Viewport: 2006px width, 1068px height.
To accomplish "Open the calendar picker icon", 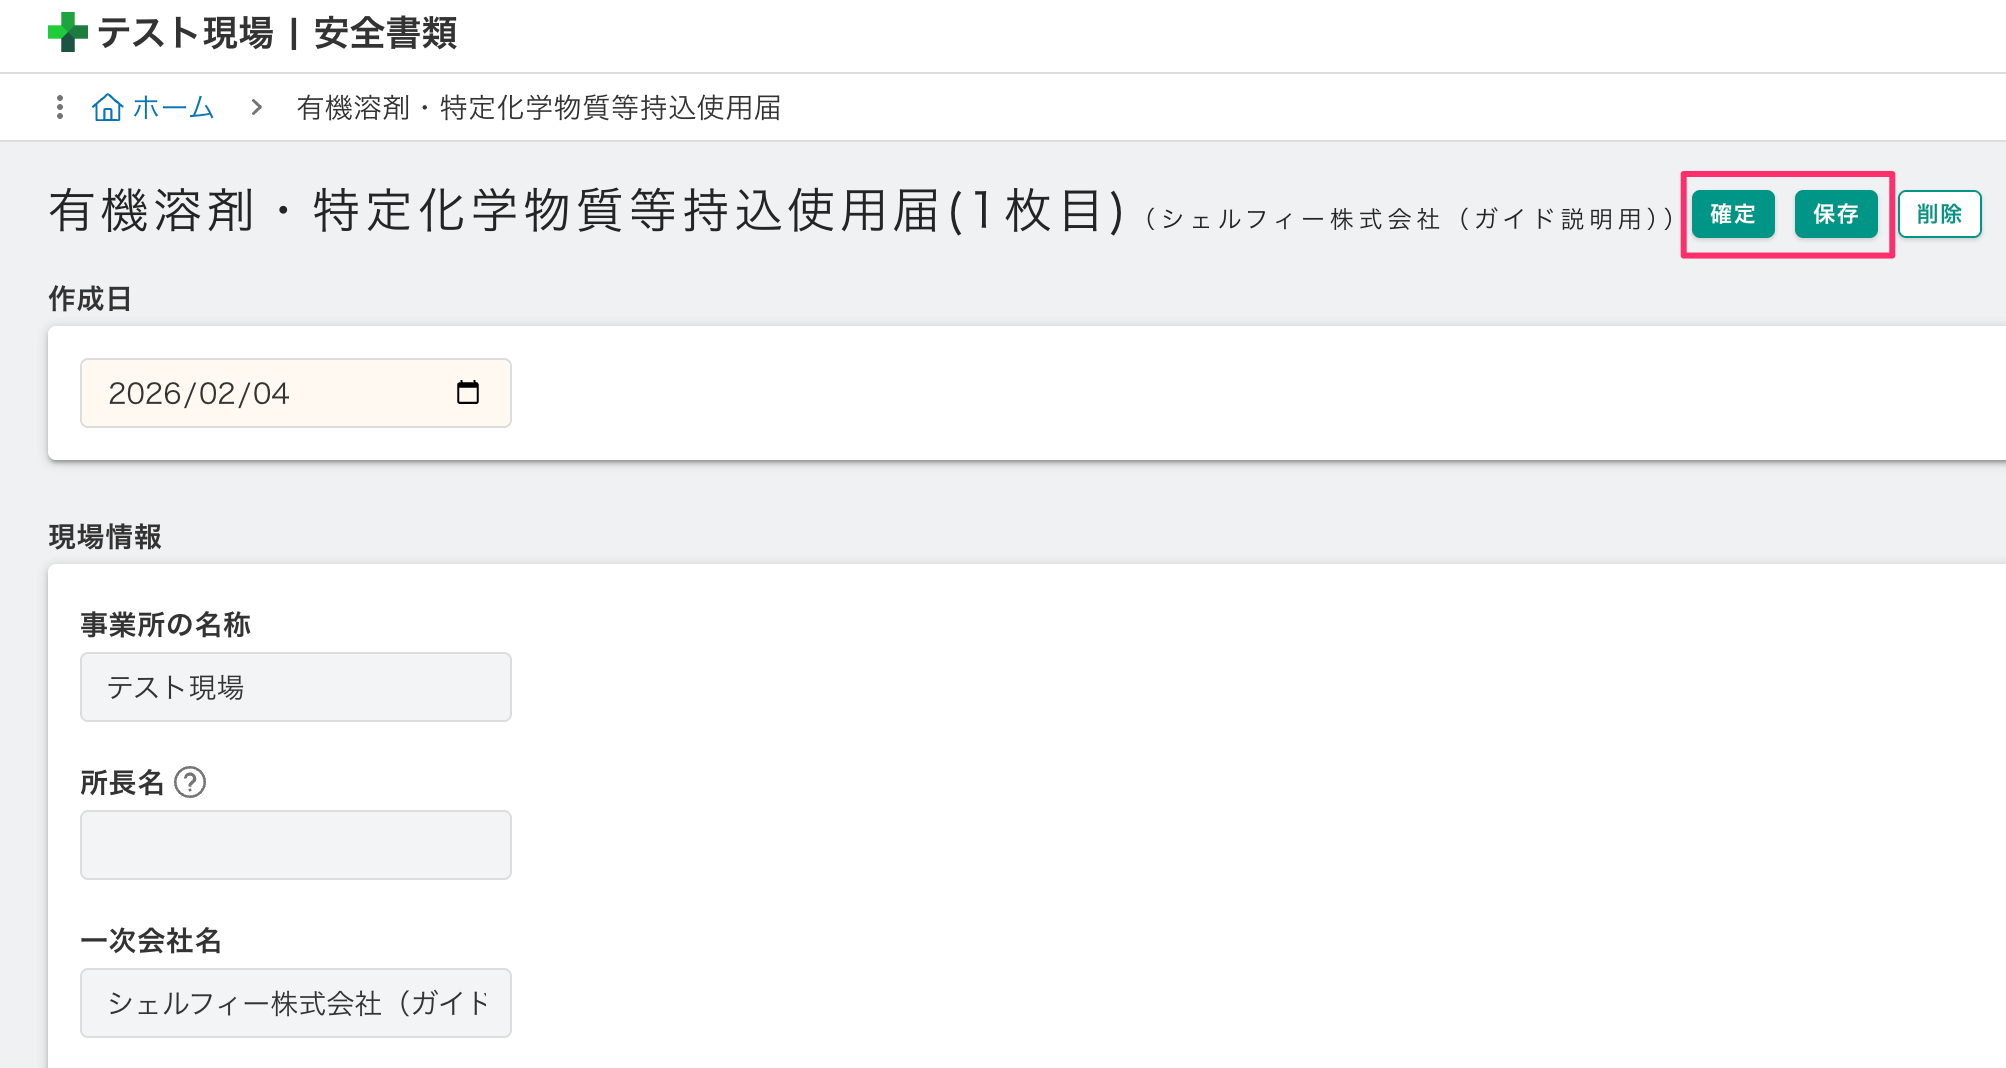I will [467, 393].
